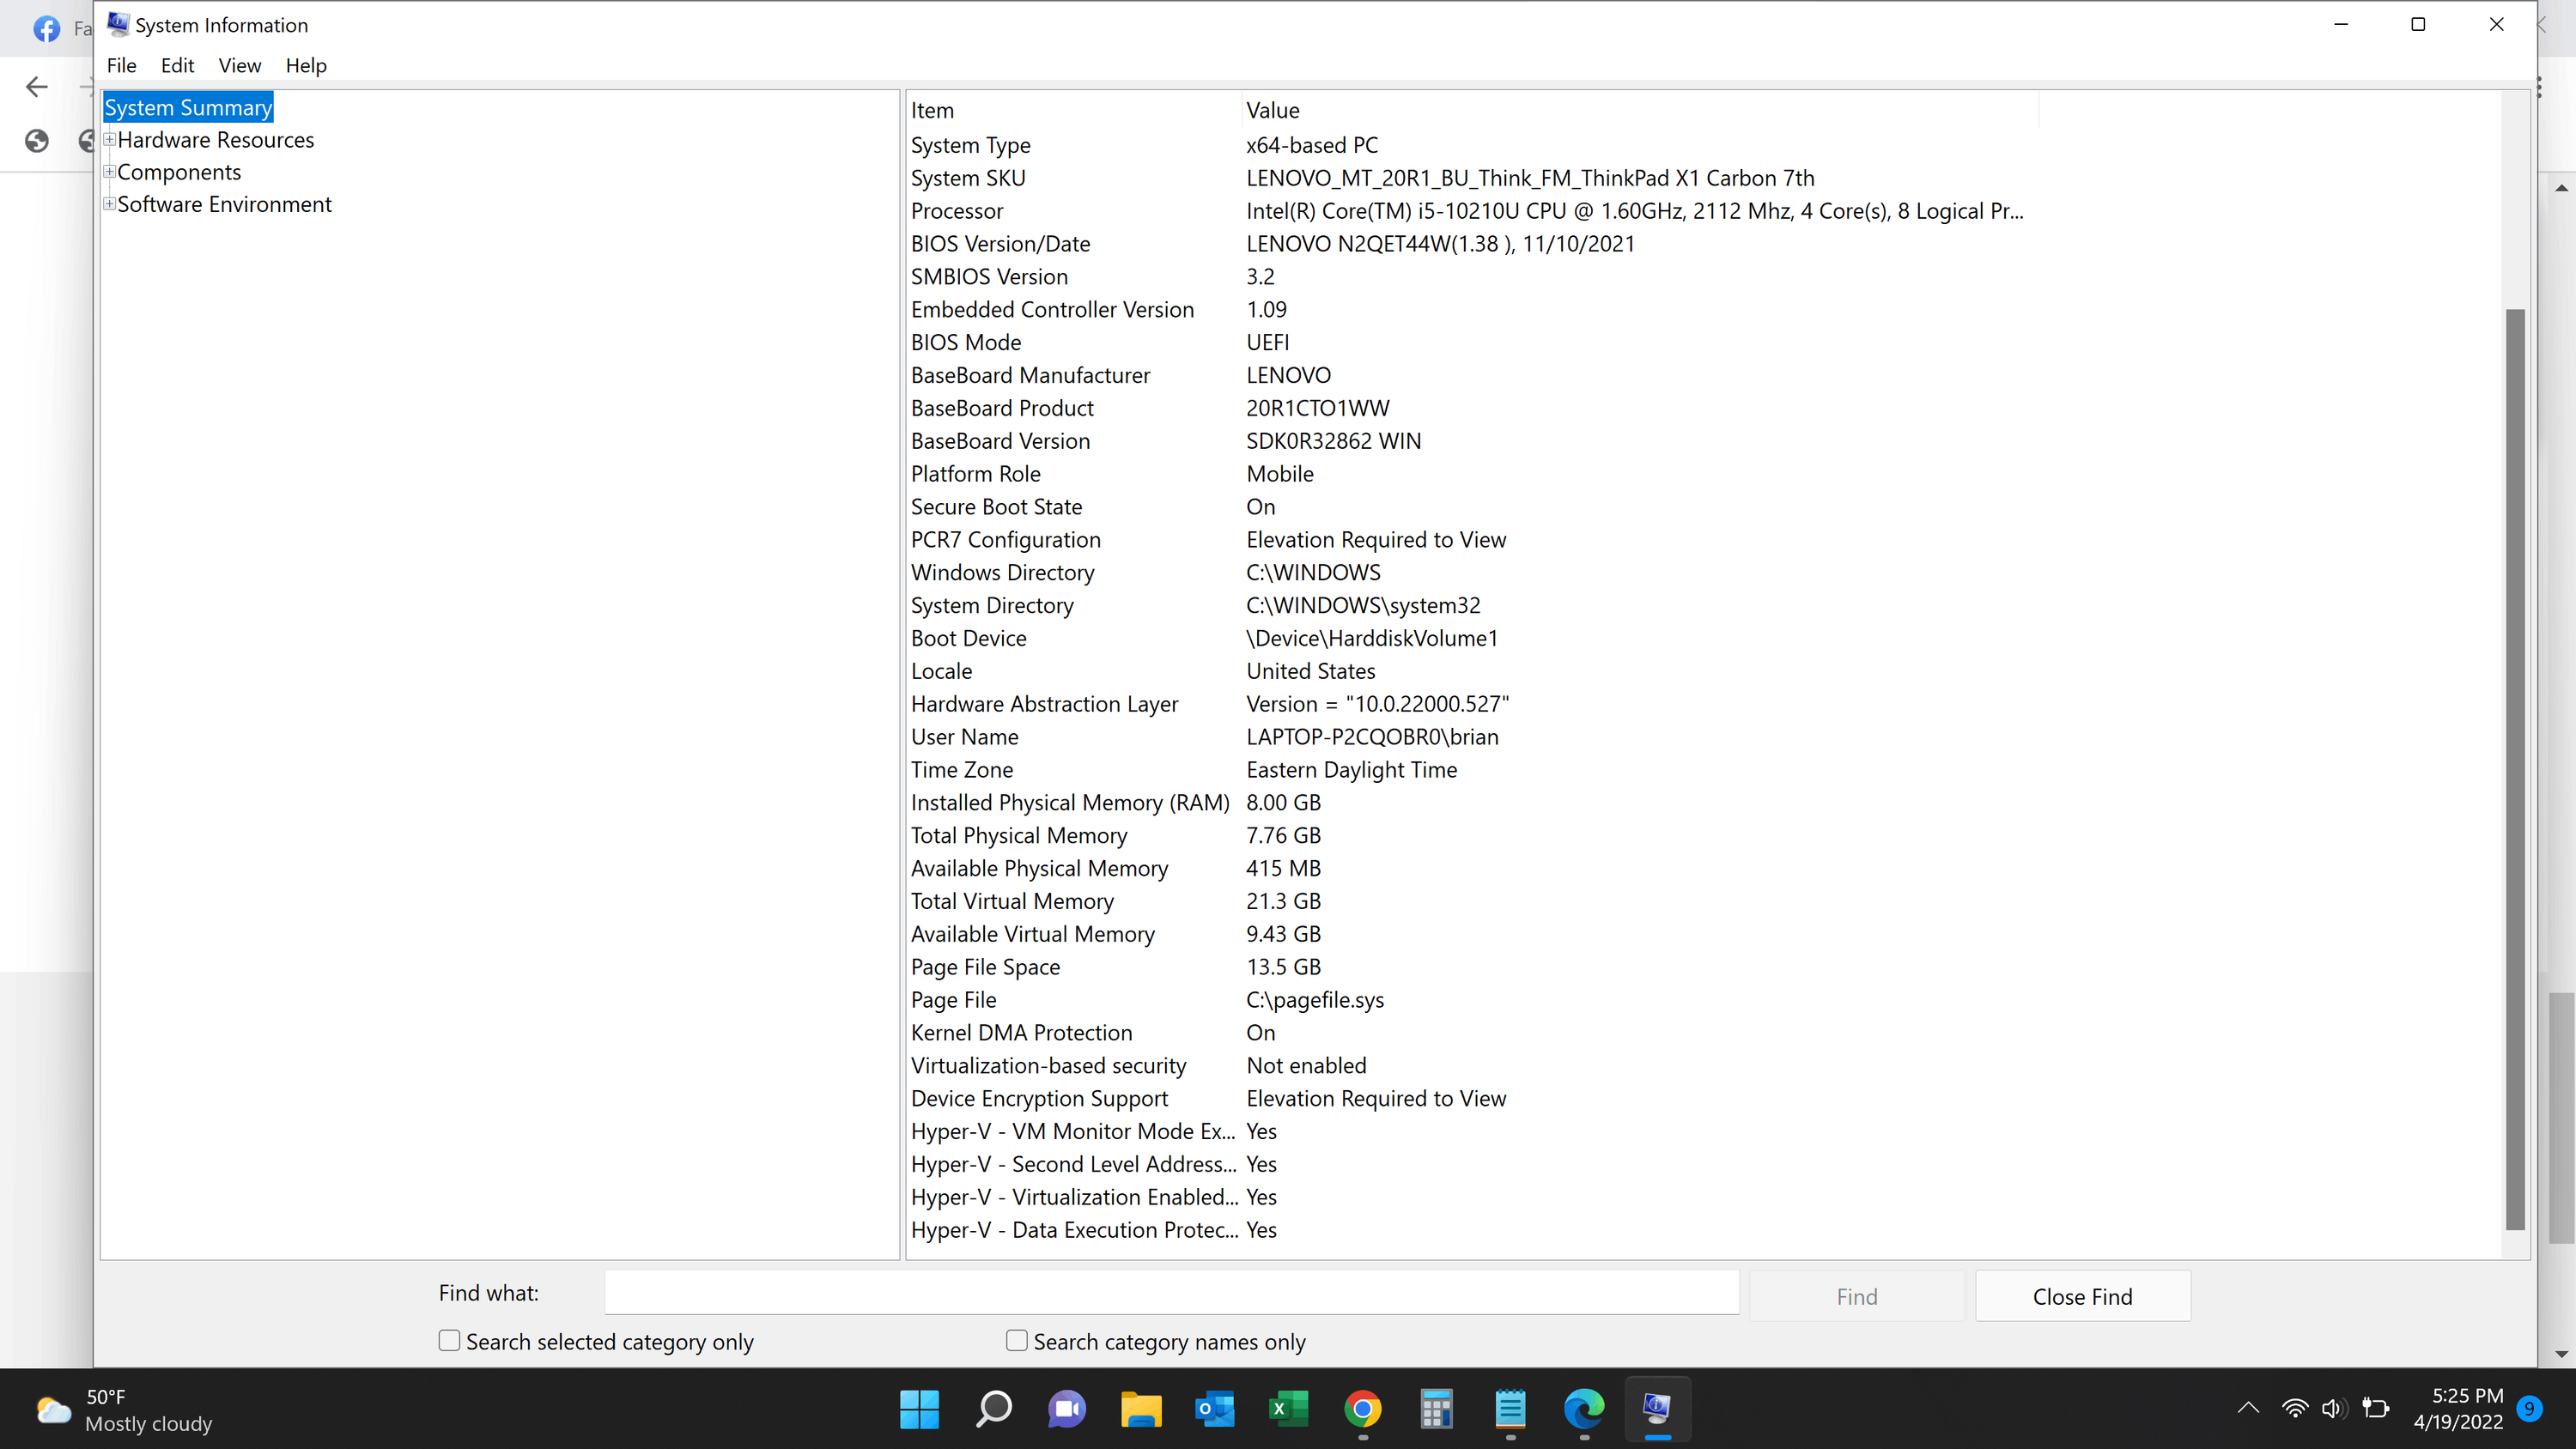Show hidden system tray icons
The height and width of the screenshot is (1449, 2576).
click(2248, 1409)
